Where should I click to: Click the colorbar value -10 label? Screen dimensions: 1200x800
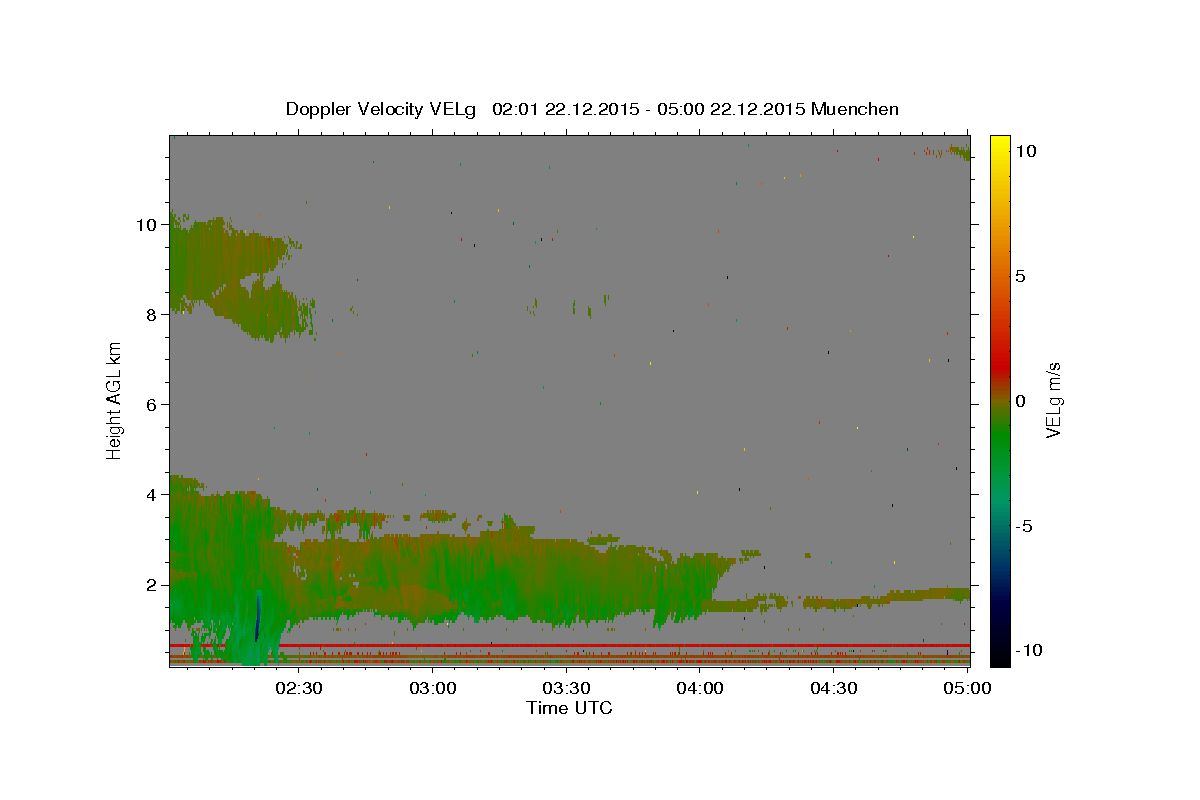[1028, 651]
